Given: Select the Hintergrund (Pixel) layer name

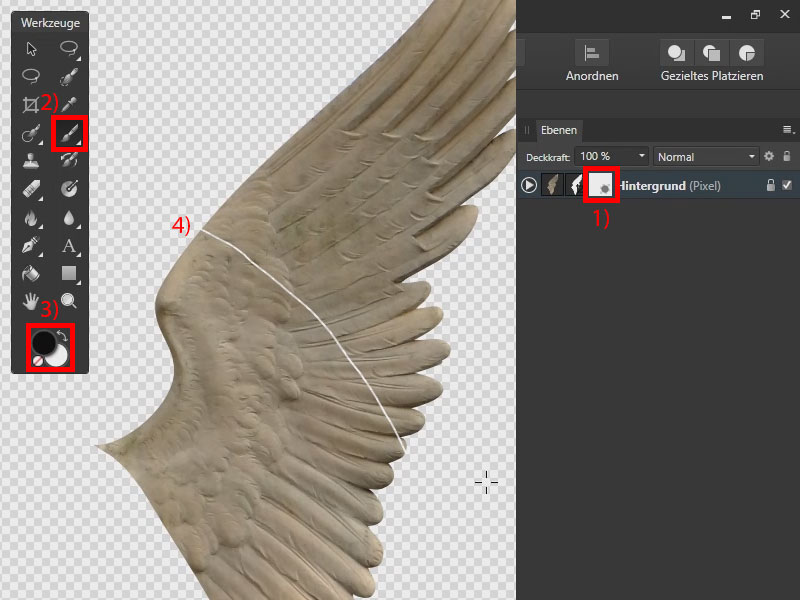Looking at the screenshot, I should pyautogui.click(x=669, y=186).
